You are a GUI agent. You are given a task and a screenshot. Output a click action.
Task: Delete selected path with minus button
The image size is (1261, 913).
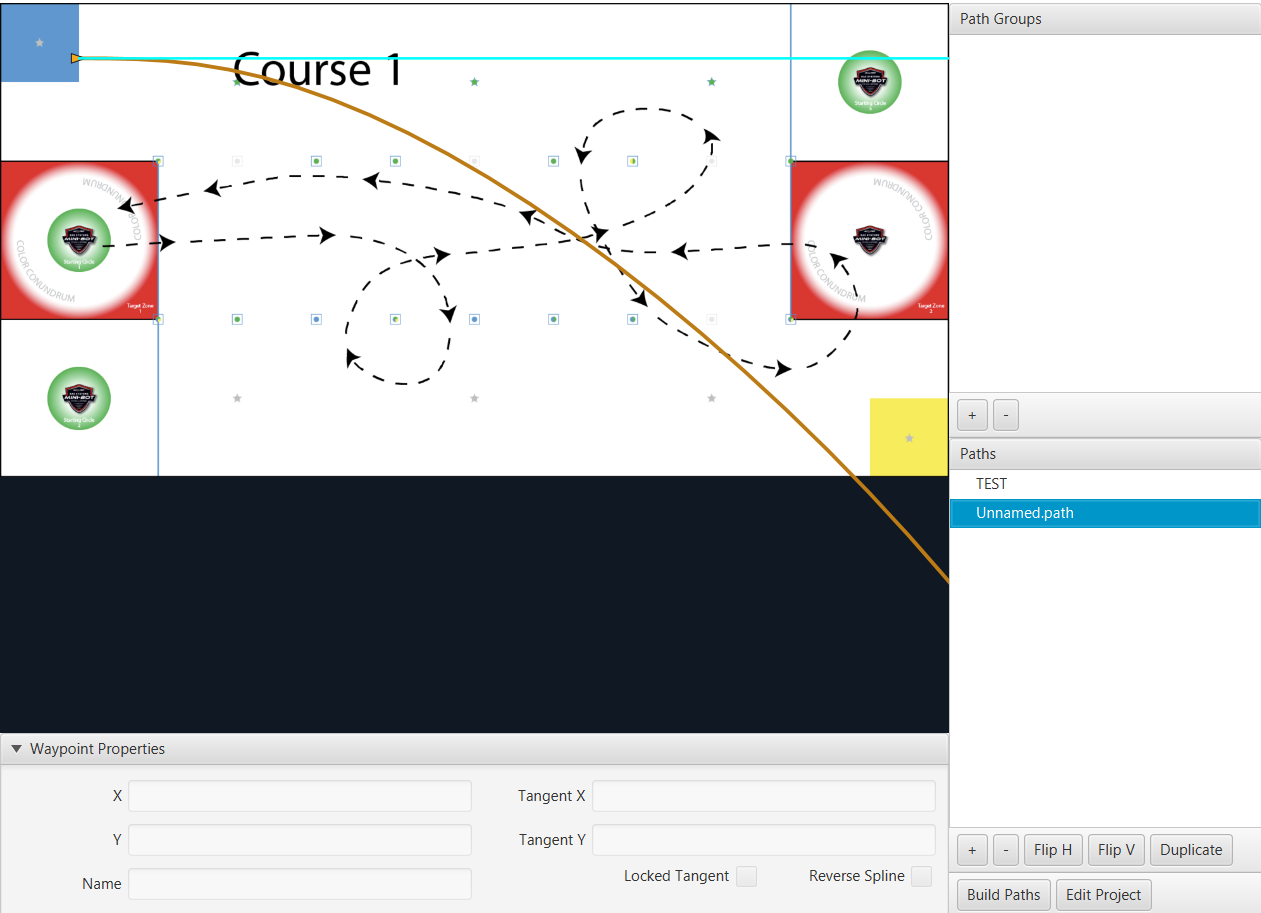tap(1006, 850)
